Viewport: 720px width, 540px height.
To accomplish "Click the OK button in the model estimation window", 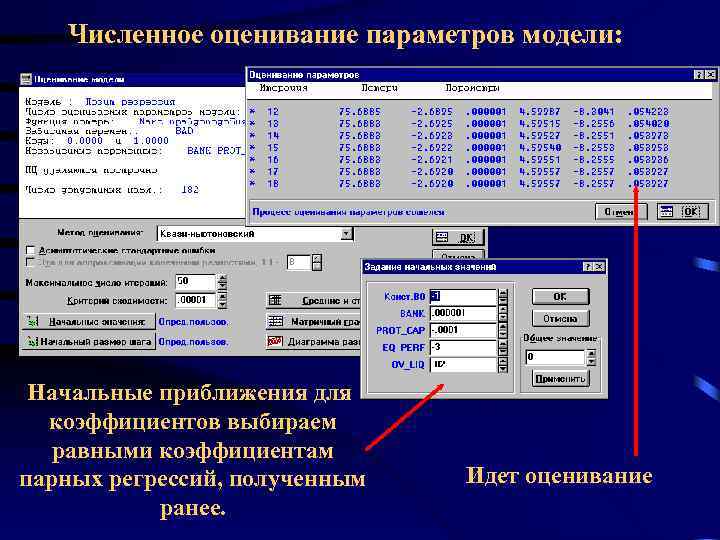I will tap(458, 238).
